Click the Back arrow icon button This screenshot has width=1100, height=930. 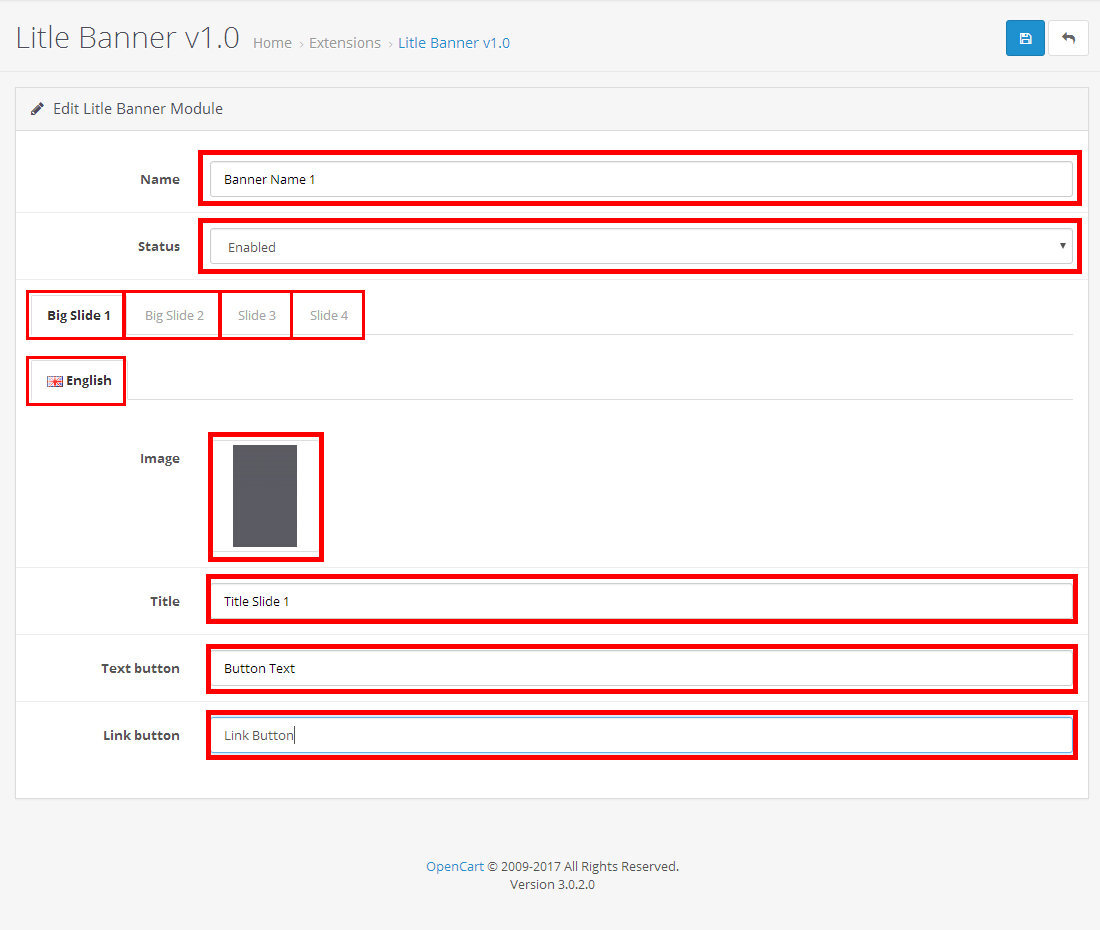1068,38
